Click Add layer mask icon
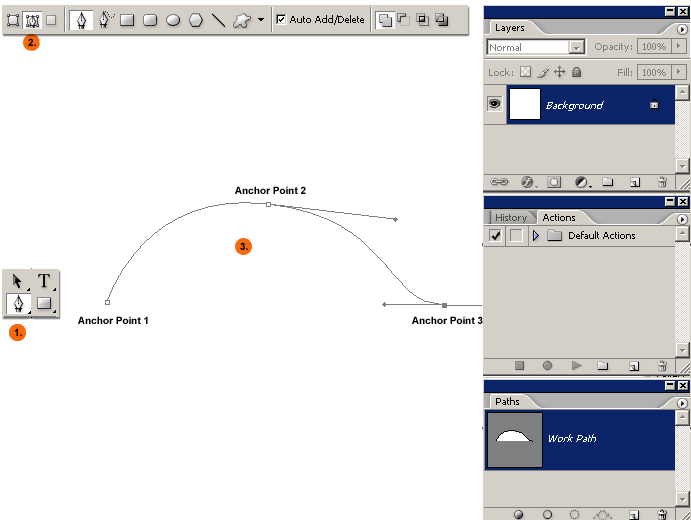The image size is (691, 520). click(554, 182)
